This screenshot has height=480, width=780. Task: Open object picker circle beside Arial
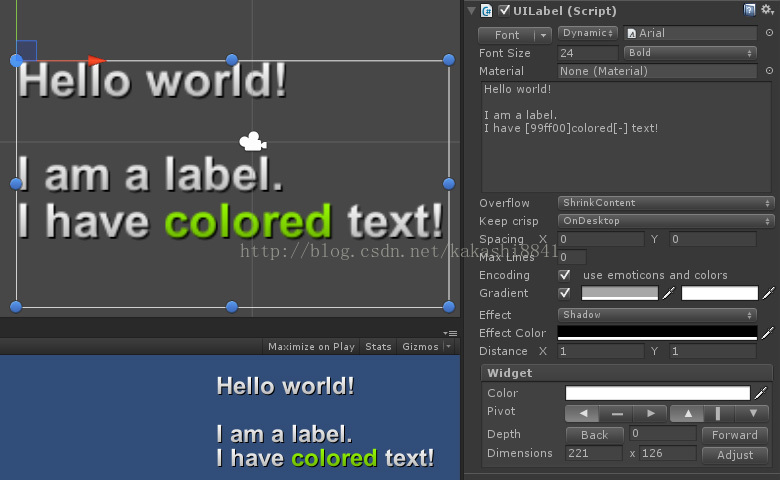[769, 32]
